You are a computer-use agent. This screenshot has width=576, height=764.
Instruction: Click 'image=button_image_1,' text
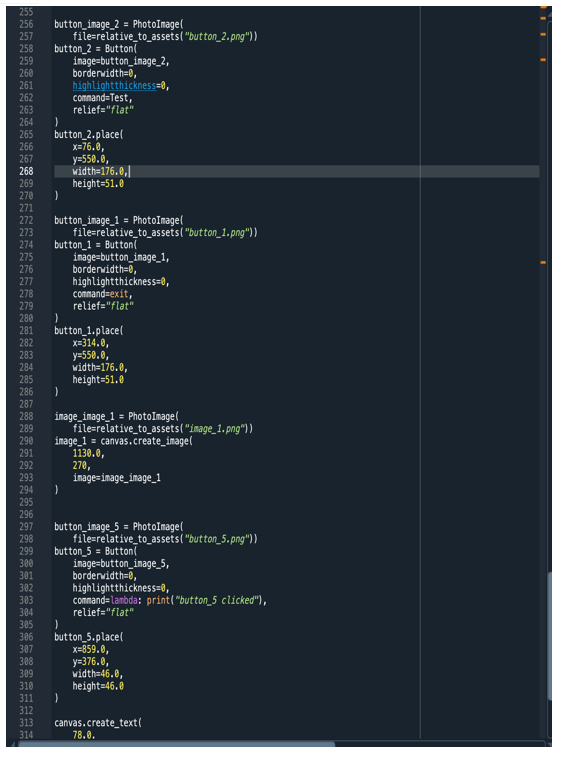(x=121, y=257)
